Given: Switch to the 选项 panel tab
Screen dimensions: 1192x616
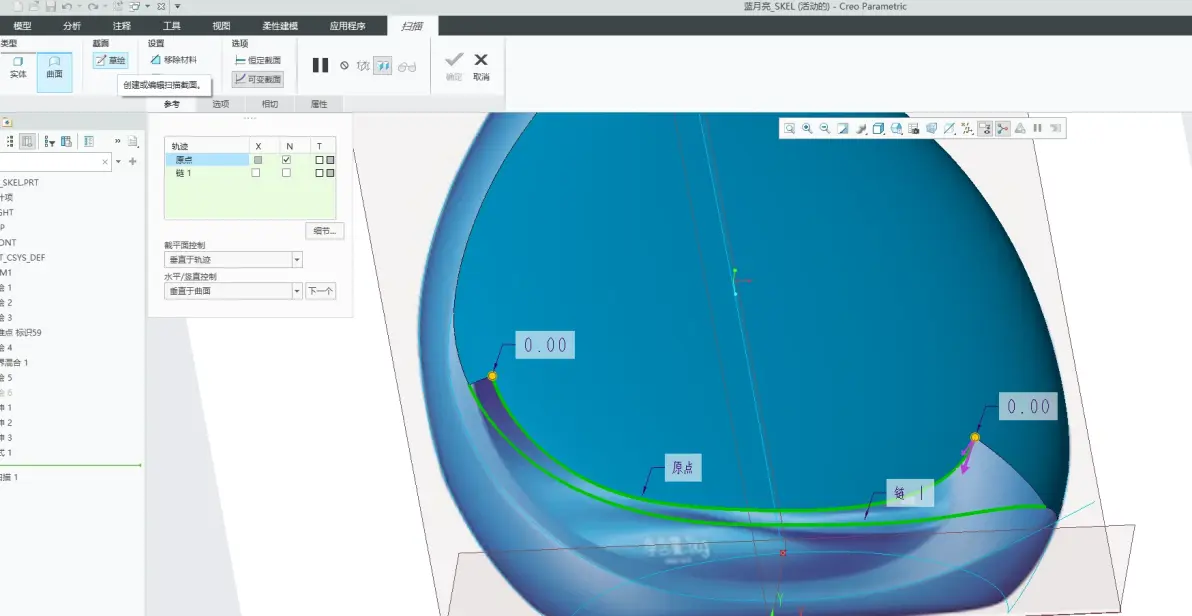Looking at the screenshot, I should coord(220,104).
